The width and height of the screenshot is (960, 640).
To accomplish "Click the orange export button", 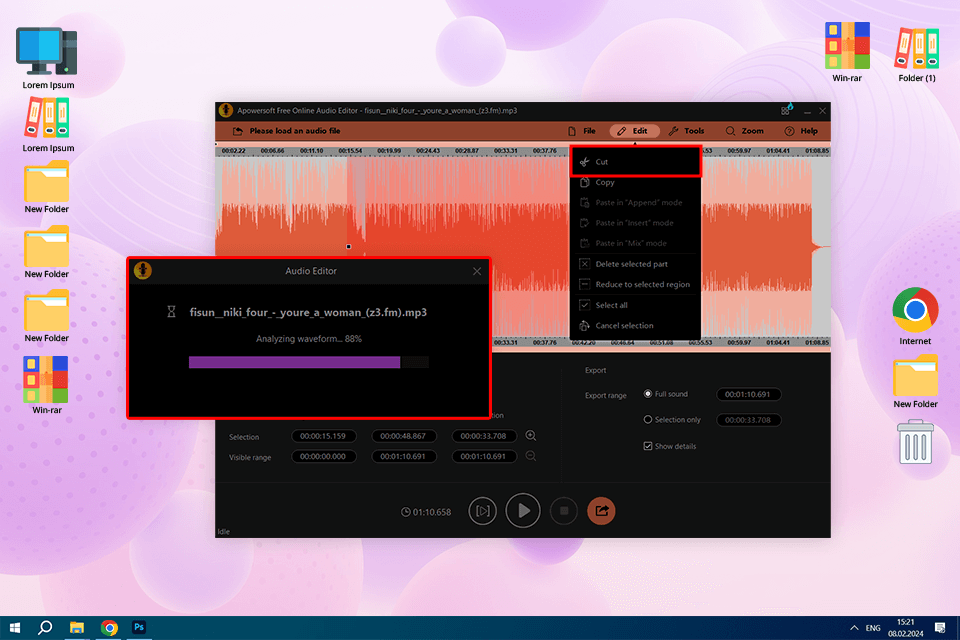I will tap(601, 511).
